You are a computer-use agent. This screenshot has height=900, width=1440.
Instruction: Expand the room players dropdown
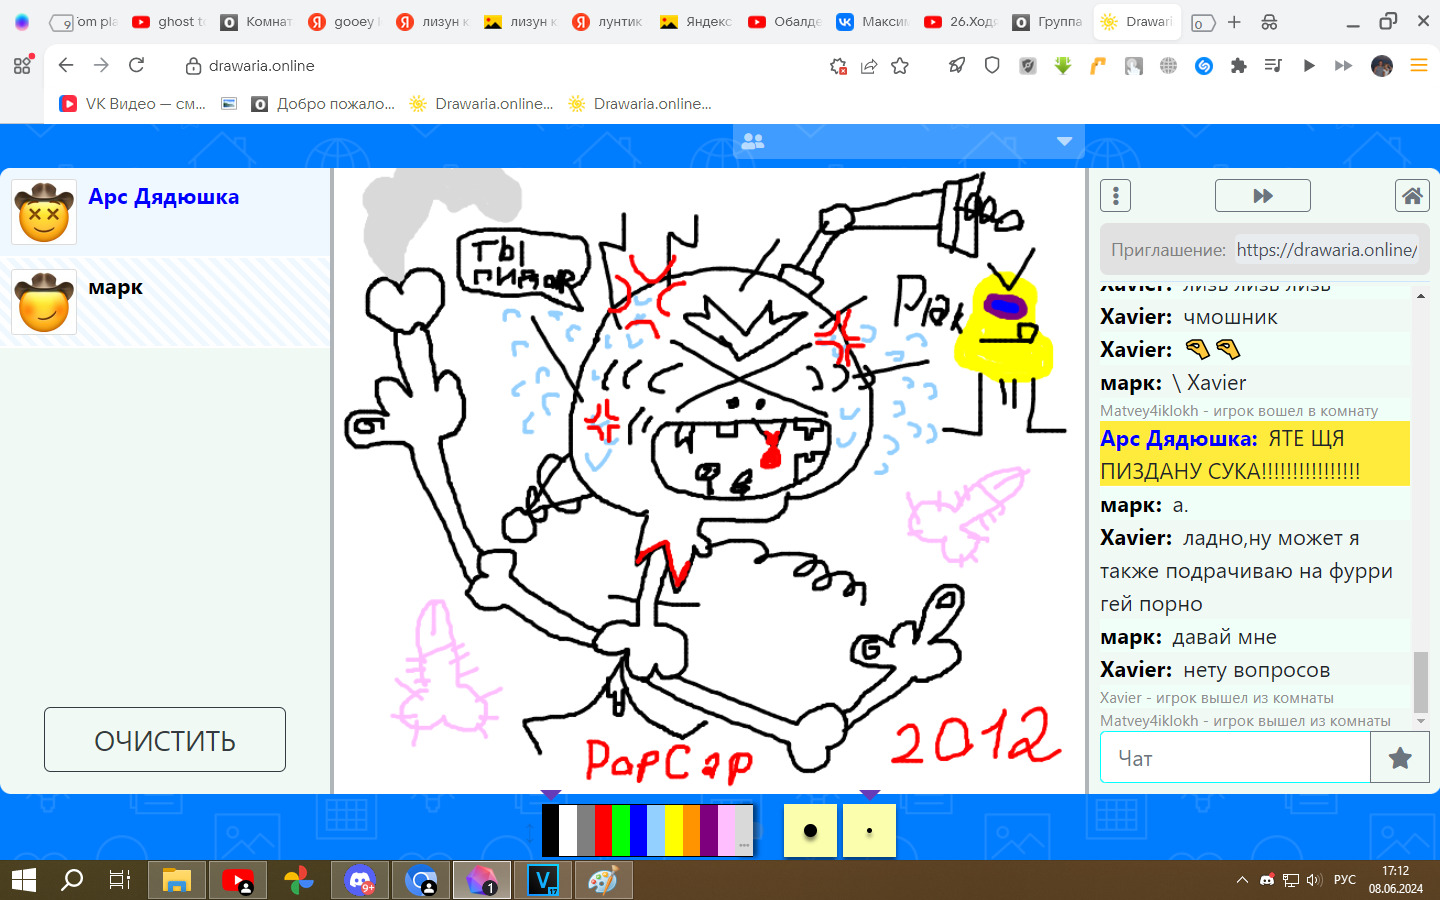[1064, 142]
